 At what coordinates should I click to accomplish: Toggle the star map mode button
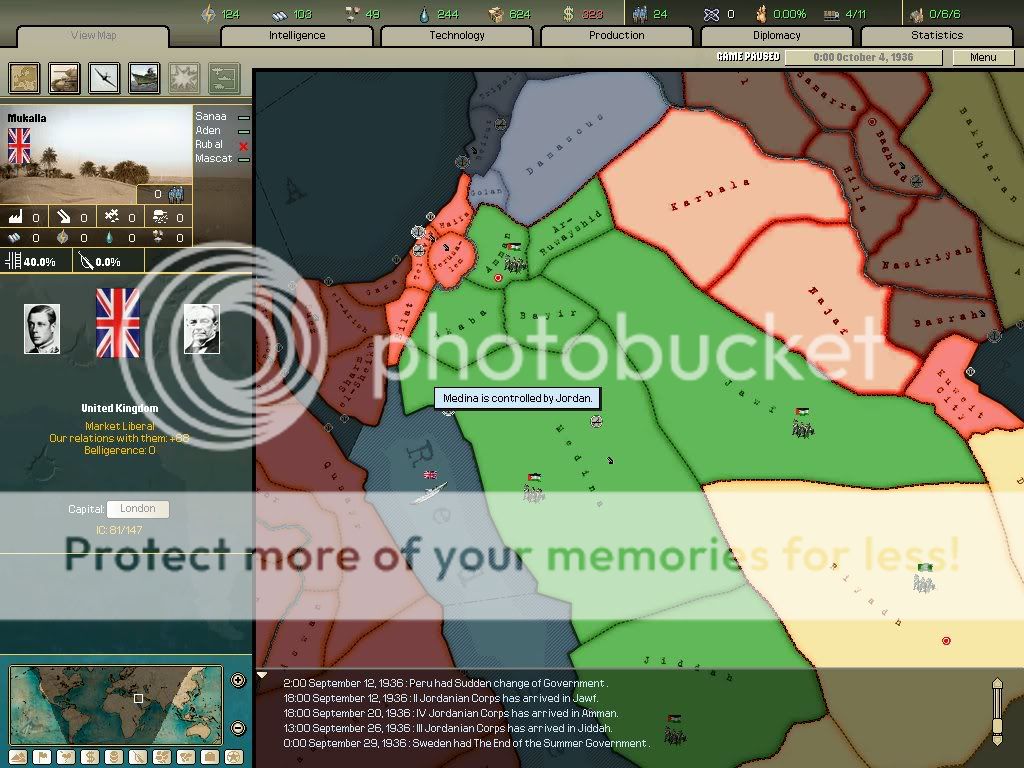point(234,756)
